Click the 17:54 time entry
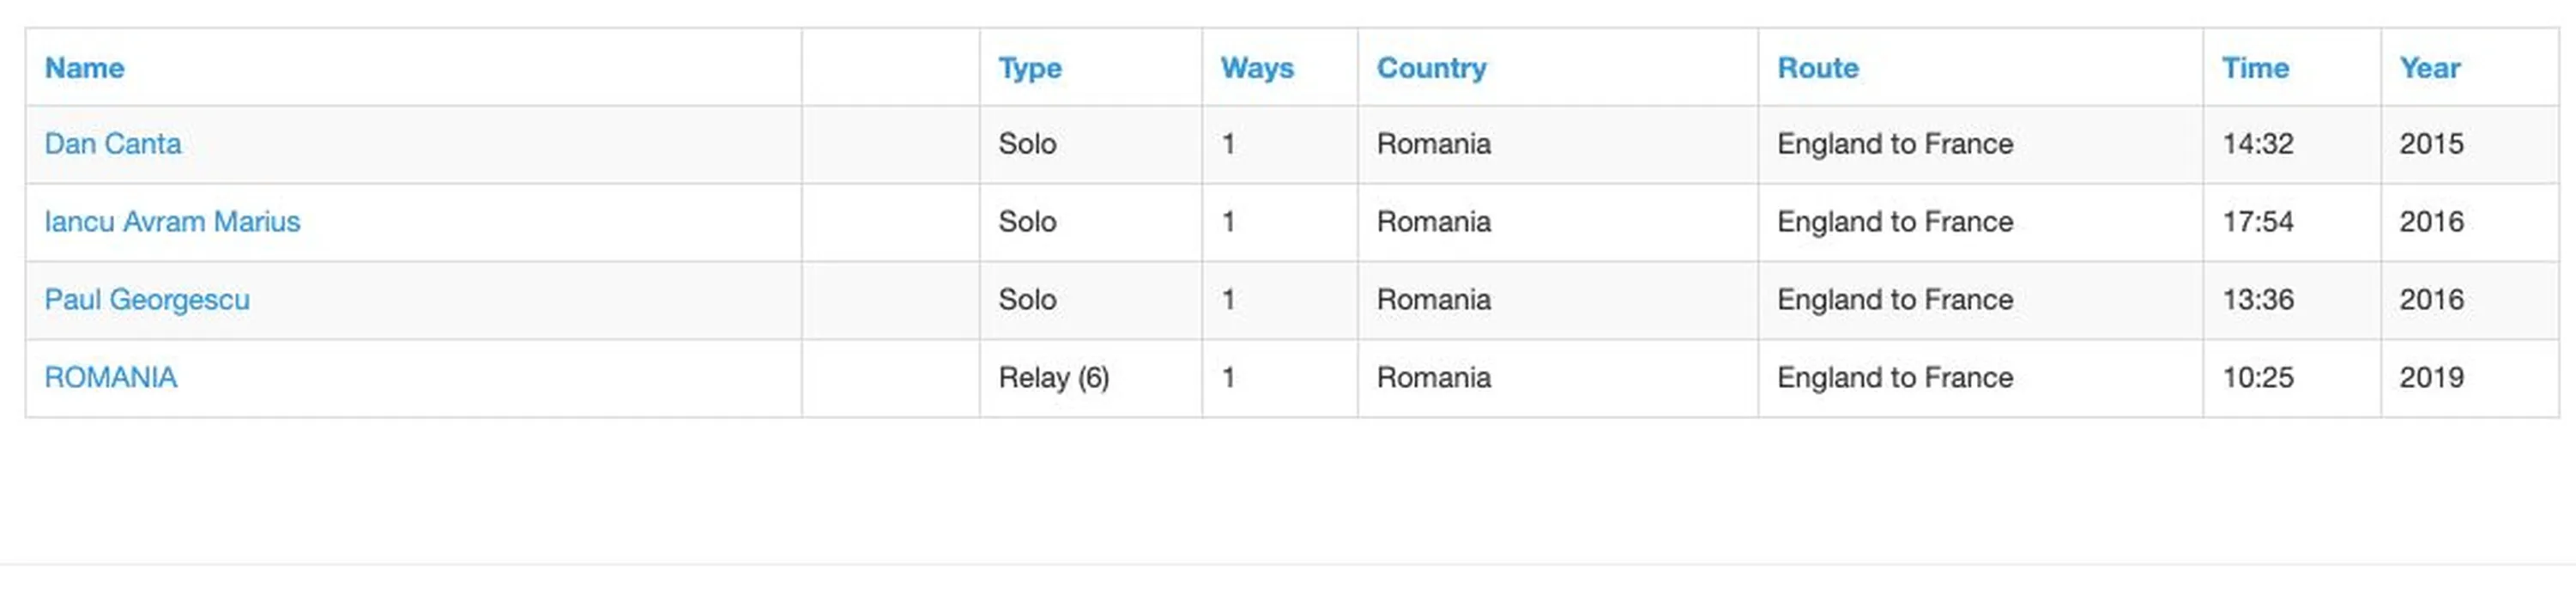The height and width of the screenshot is (601, 2576). (x=2257, y=222)
